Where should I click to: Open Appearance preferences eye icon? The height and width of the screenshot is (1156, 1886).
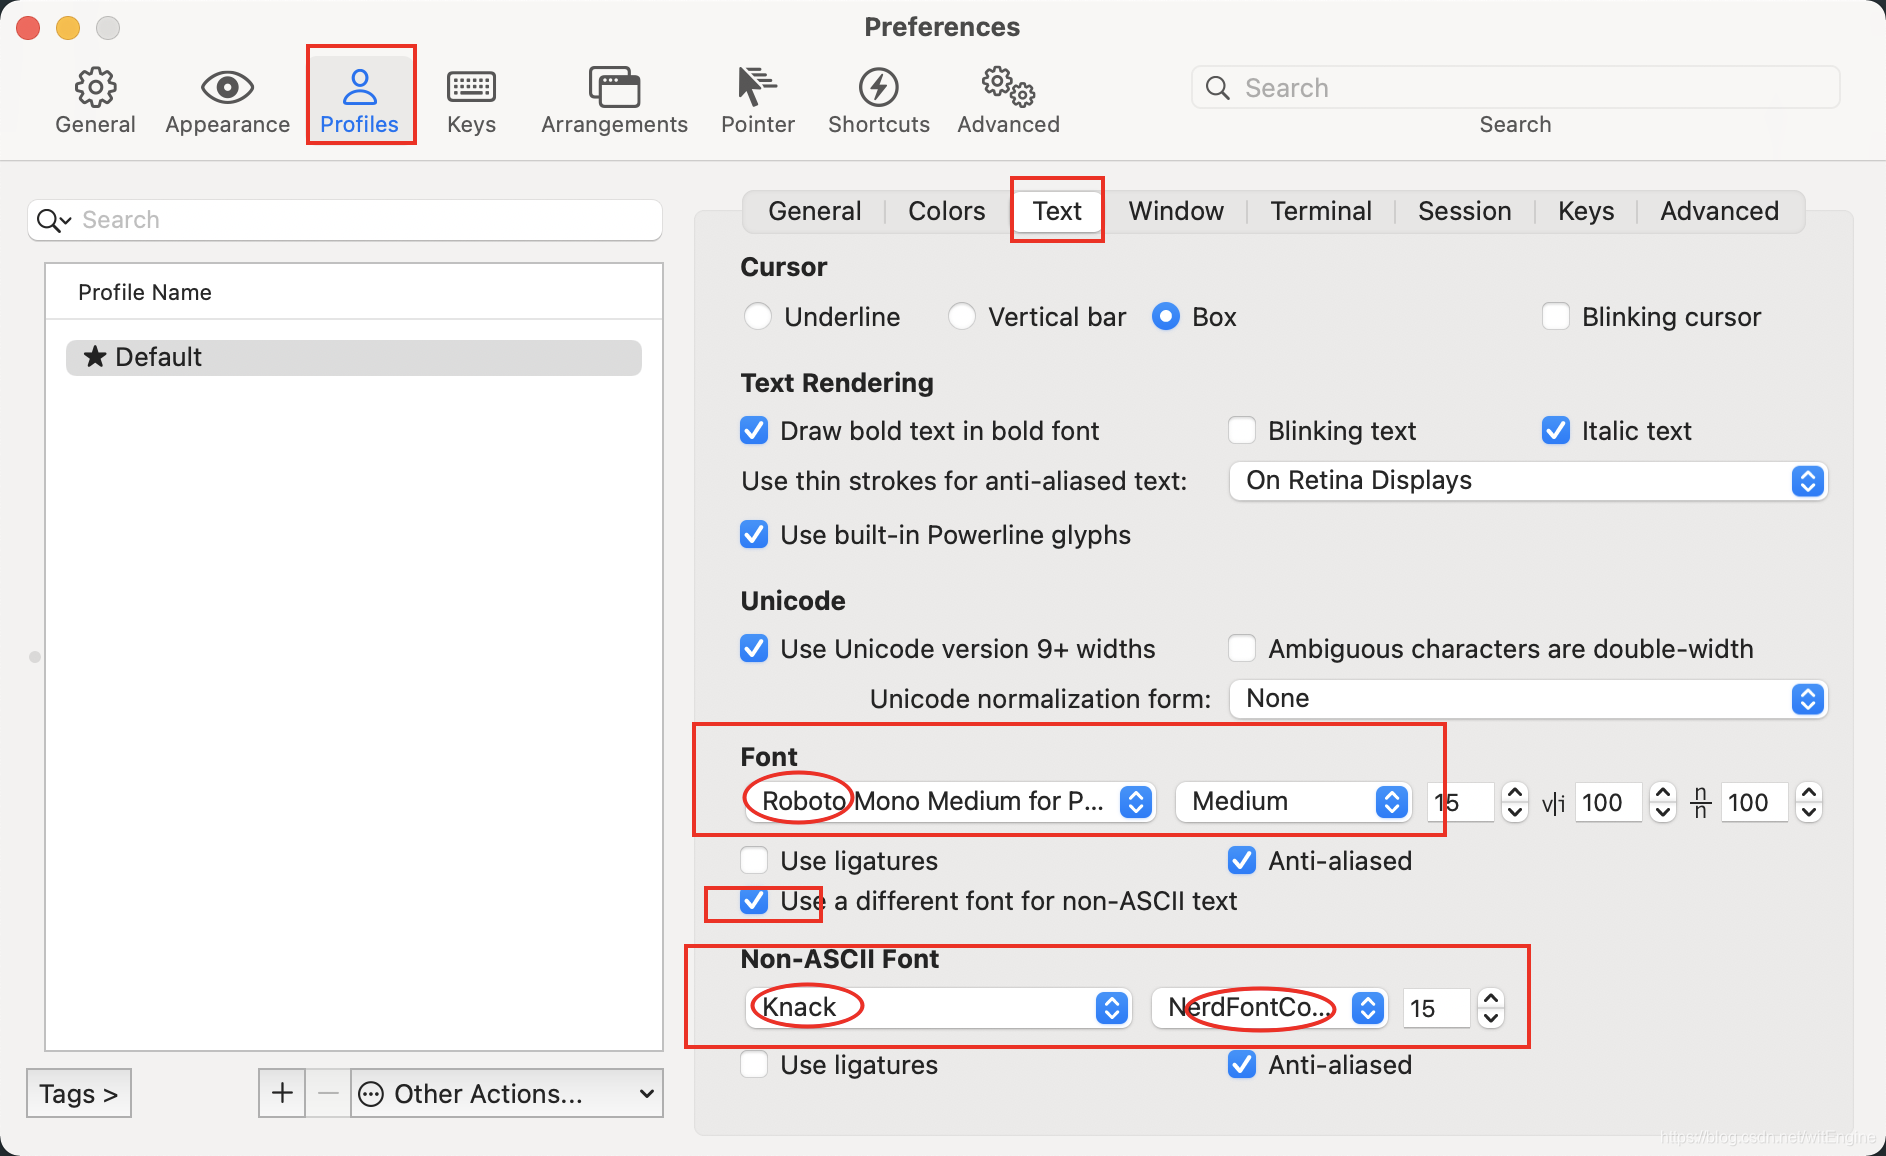pyautogui.click(x=227, y=87)
